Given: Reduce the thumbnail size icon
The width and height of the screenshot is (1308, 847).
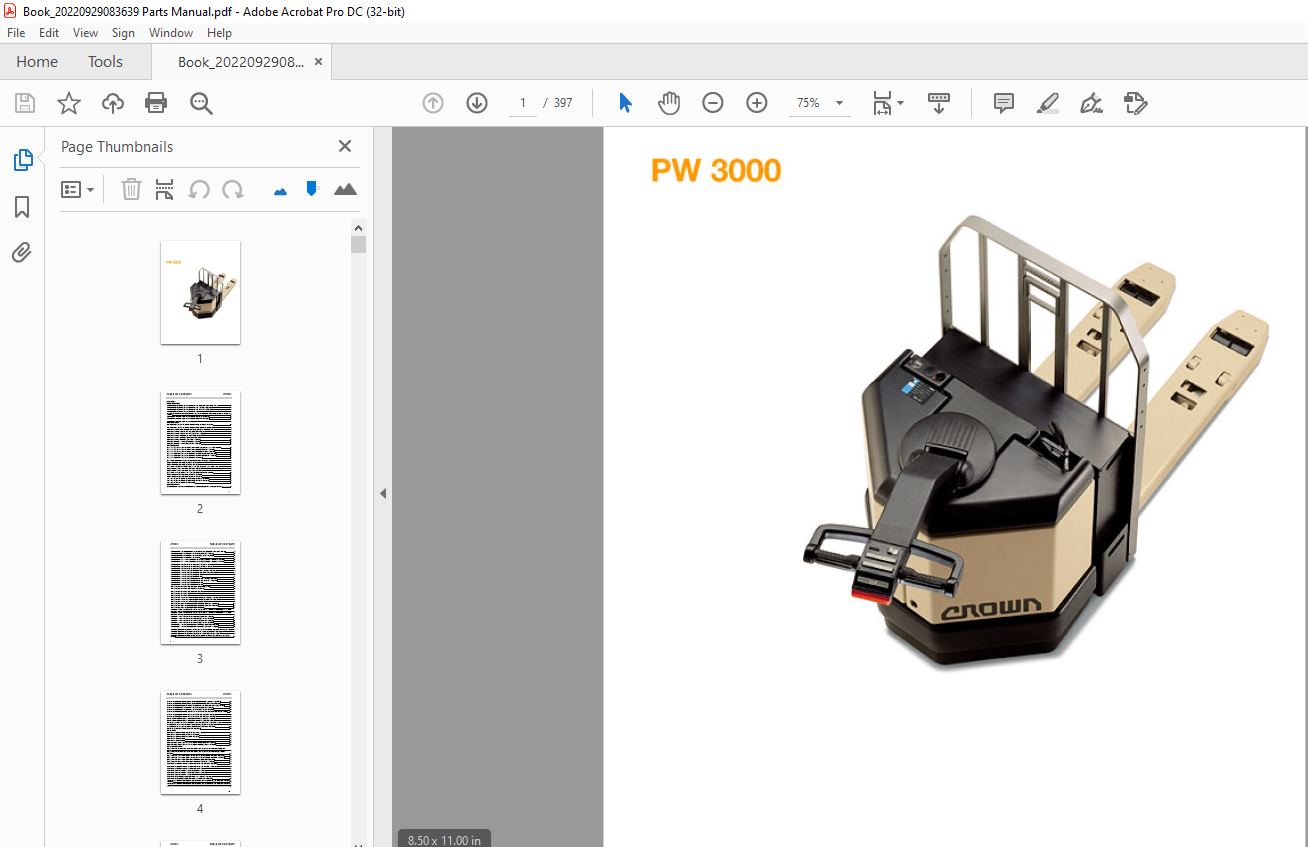Looking at the screenshot, I should click(x=281, y=190).
